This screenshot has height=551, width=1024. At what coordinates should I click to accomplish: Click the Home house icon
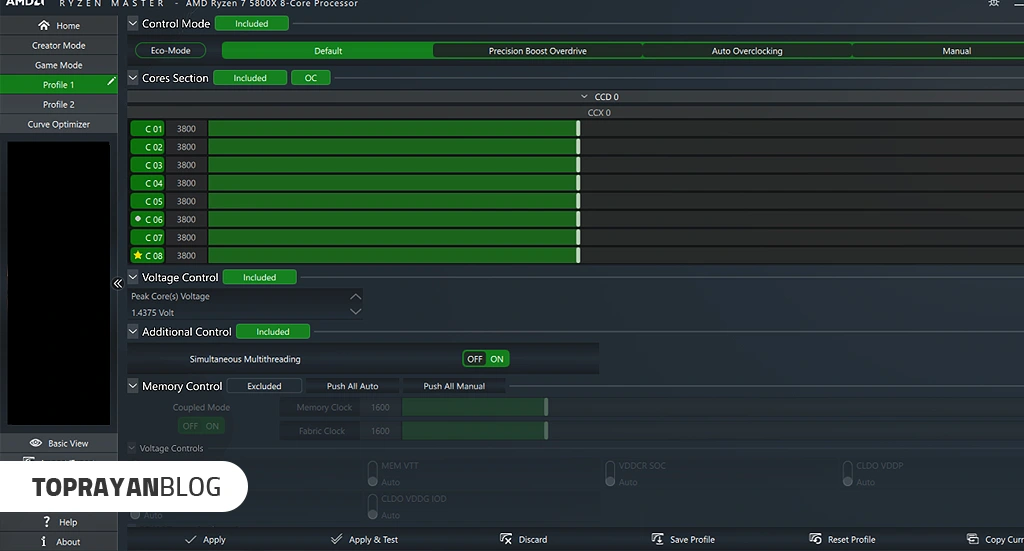tap(44, 25)
